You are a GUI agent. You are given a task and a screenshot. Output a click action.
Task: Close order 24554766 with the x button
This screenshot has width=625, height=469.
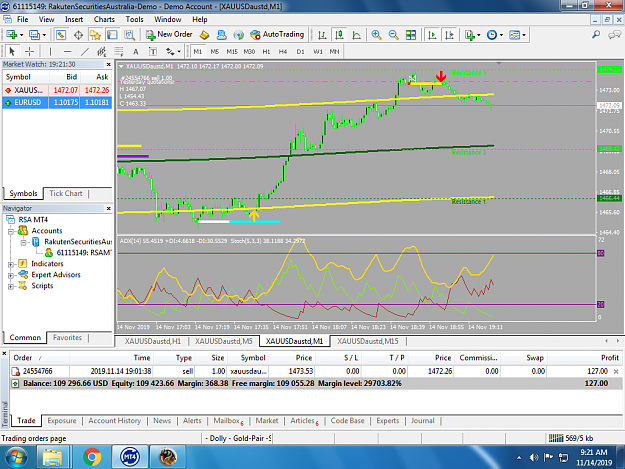point(616,371)
